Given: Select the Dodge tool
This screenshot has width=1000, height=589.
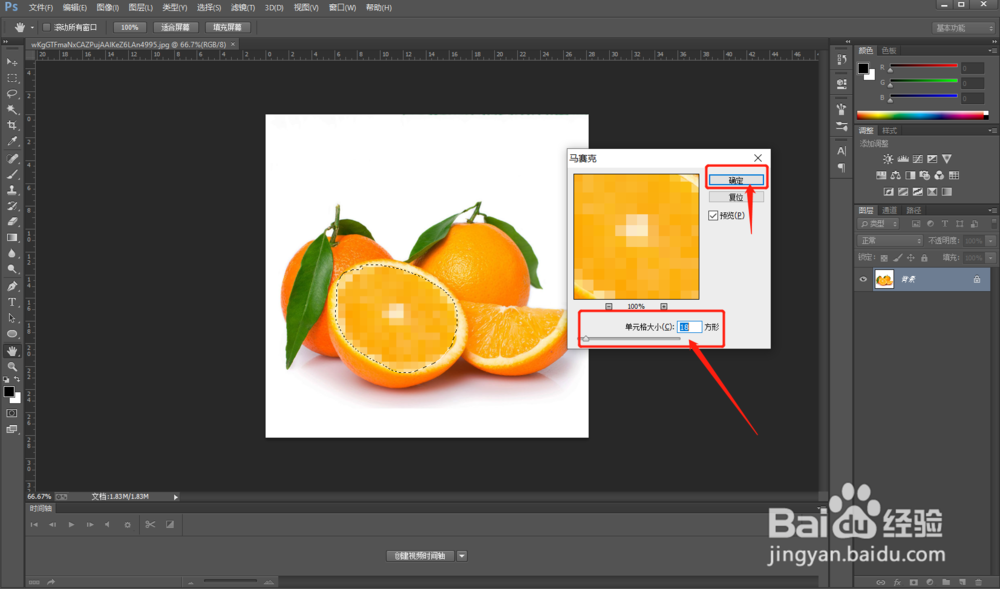Looking at the screenshot, I should [x=11, y=270].
